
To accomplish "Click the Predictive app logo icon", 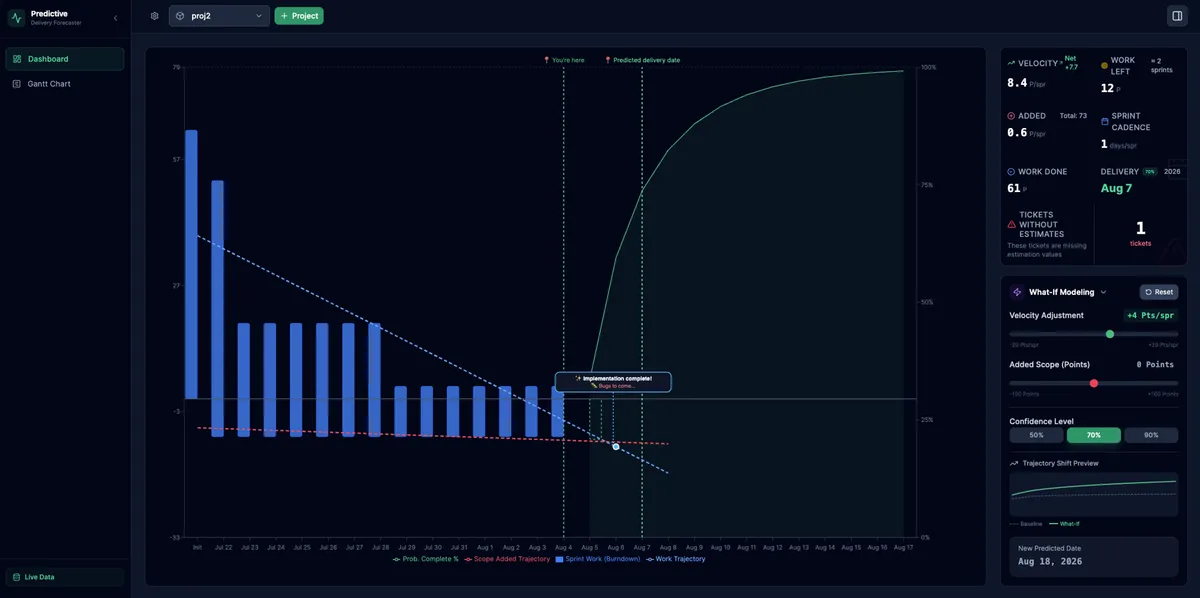I will click(x=16, y=17).
